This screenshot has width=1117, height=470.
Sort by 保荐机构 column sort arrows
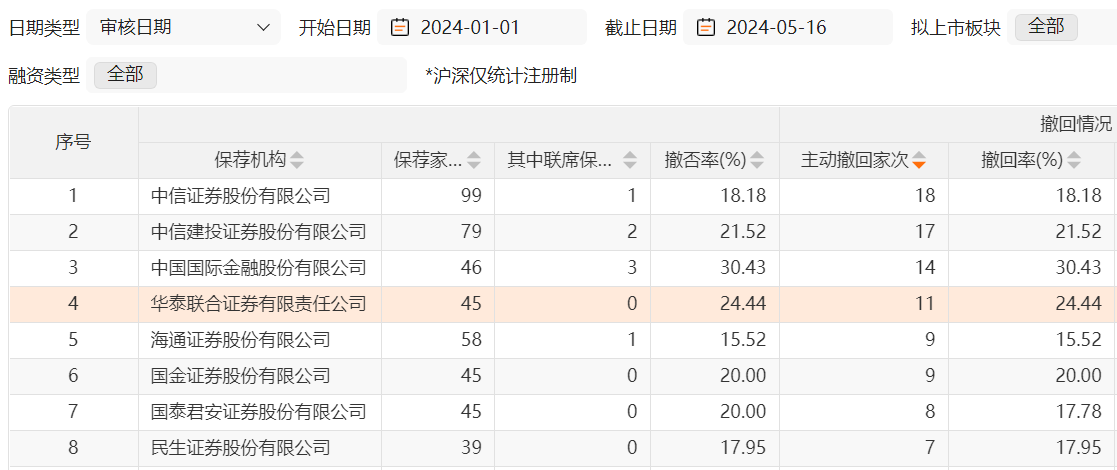tap(297, 161)
